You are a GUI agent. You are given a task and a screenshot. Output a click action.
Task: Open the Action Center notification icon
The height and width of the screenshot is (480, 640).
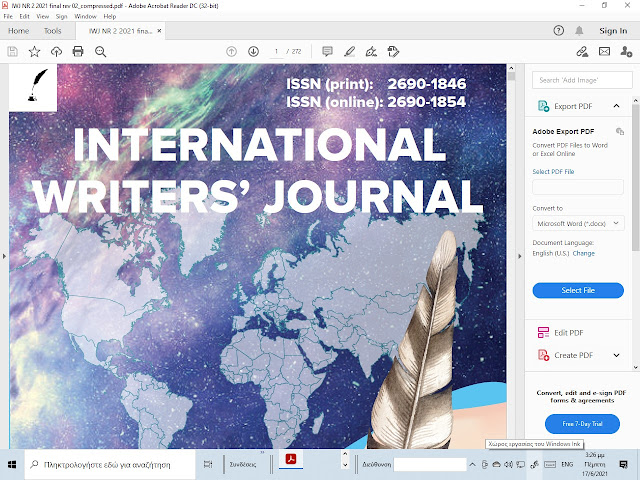point(623,464)
